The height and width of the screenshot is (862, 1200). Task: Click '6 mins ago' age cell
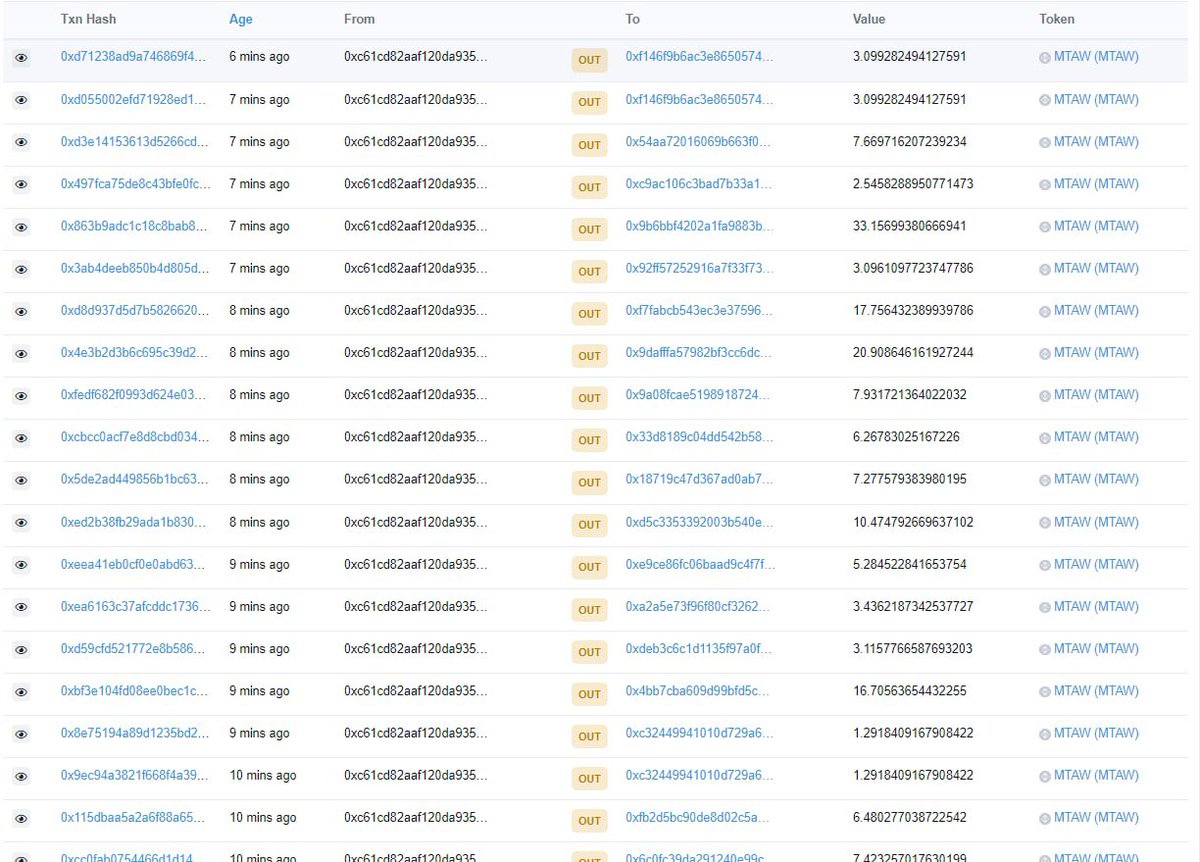[x=259, y=57]
